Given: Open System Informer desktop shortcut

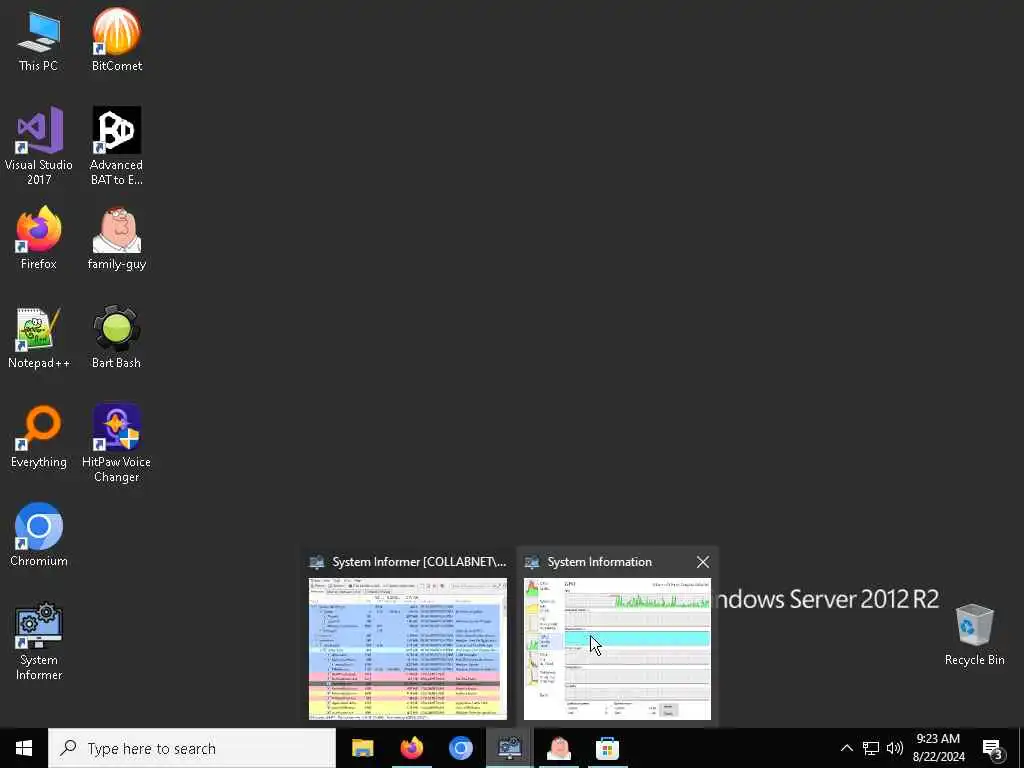Looking at the screenshot, I should click(38, 642).
